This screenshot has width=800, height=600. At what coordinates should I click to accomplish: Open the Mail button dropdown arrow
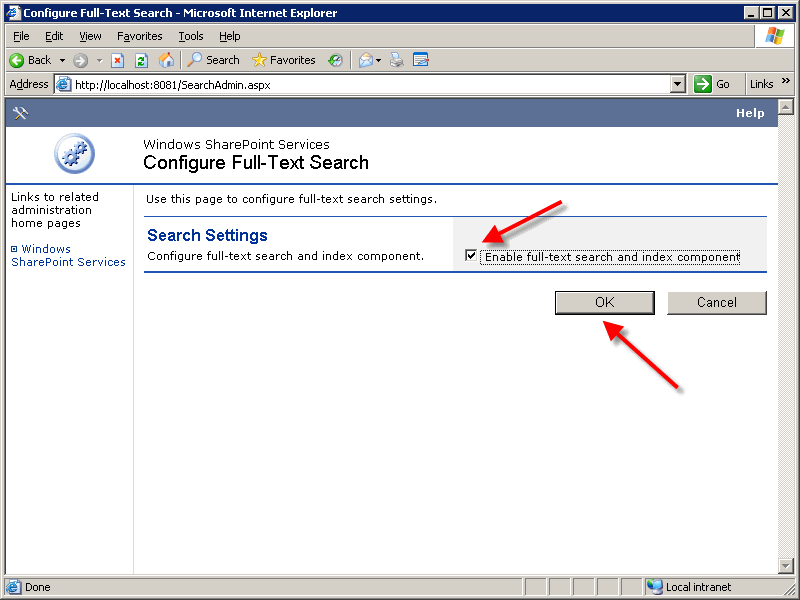point(379,61)
